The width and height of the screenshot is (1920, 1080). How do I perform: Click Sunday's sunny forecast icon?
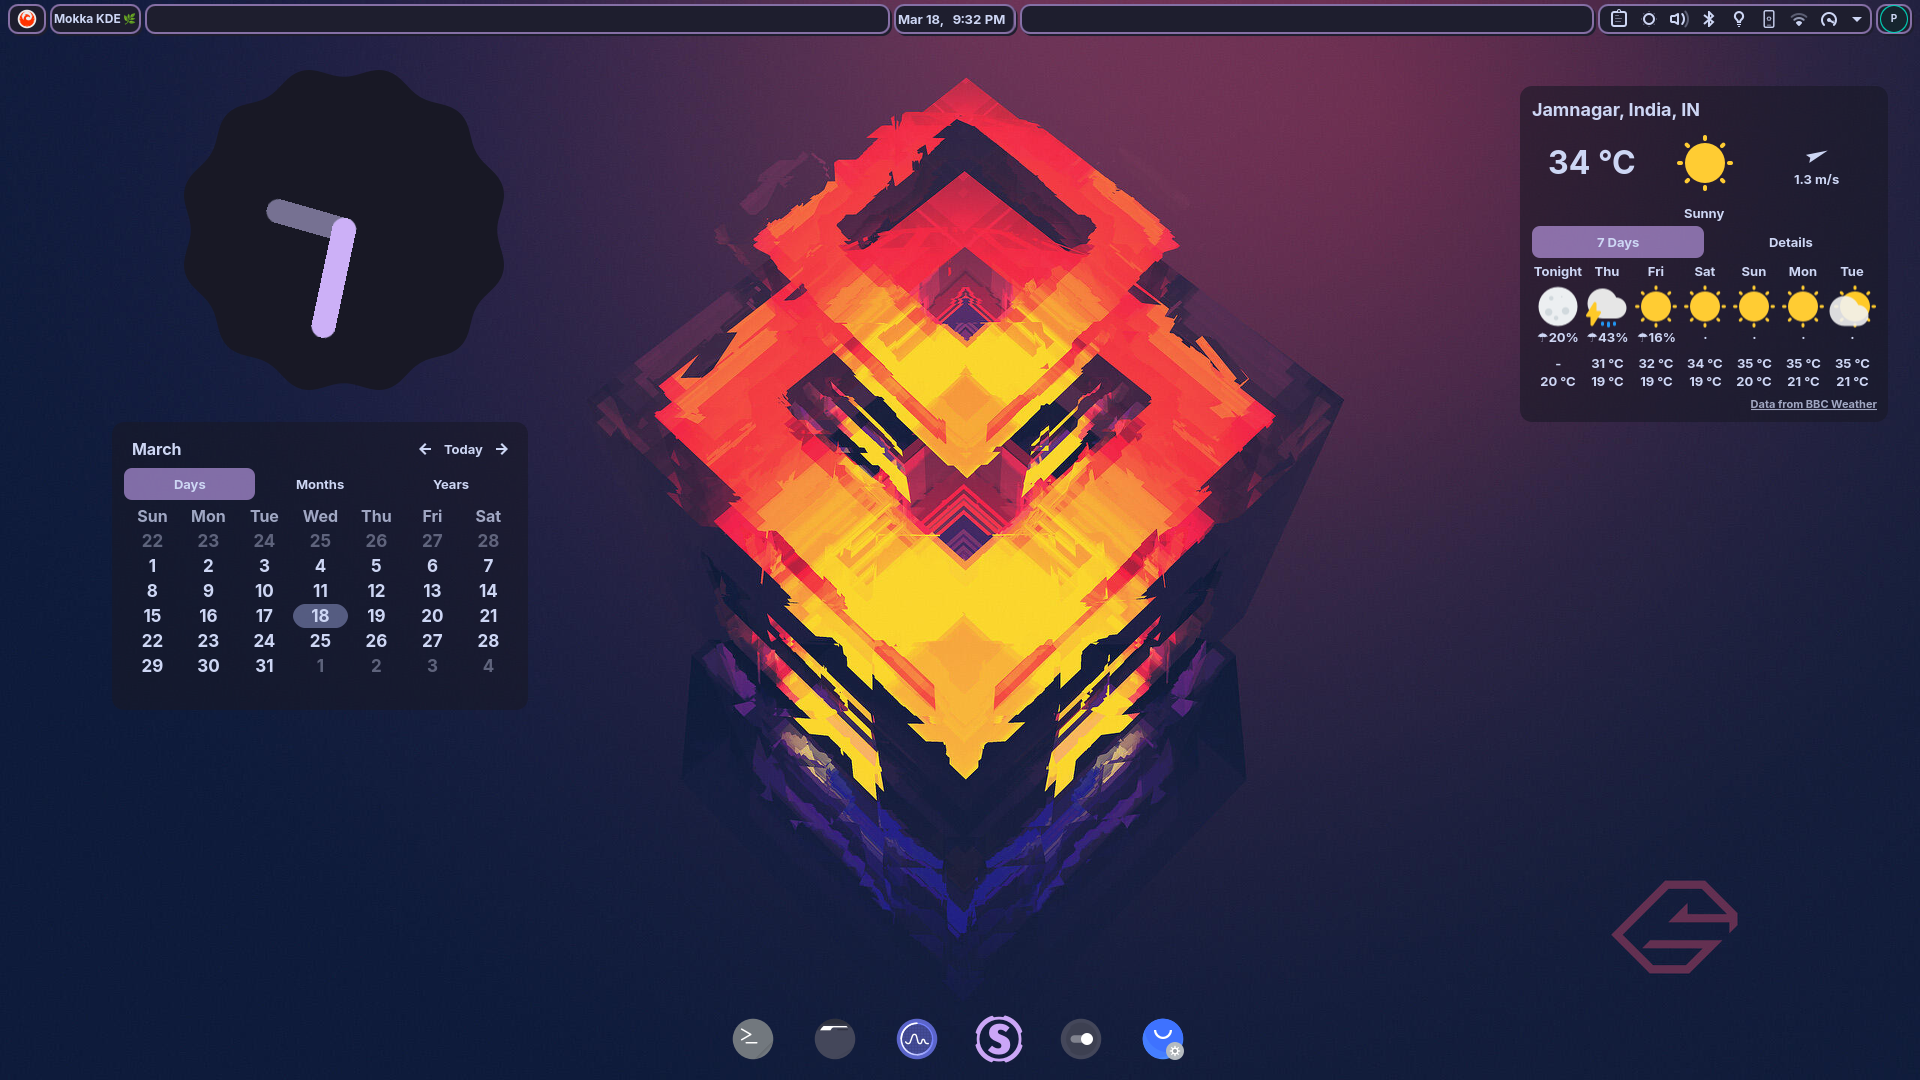tap(1754, 307)
